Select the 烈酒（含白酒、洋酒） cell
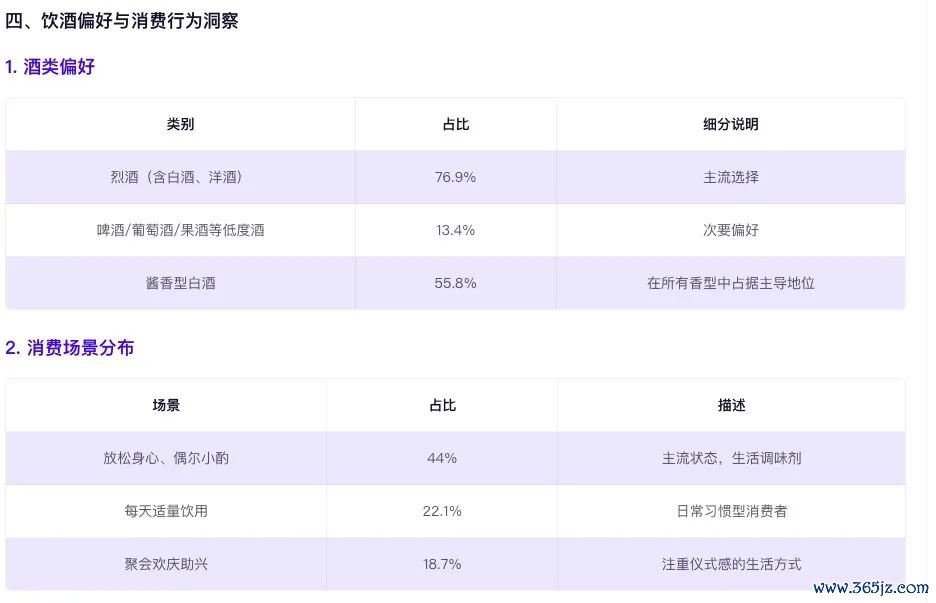 coord(180,177)
